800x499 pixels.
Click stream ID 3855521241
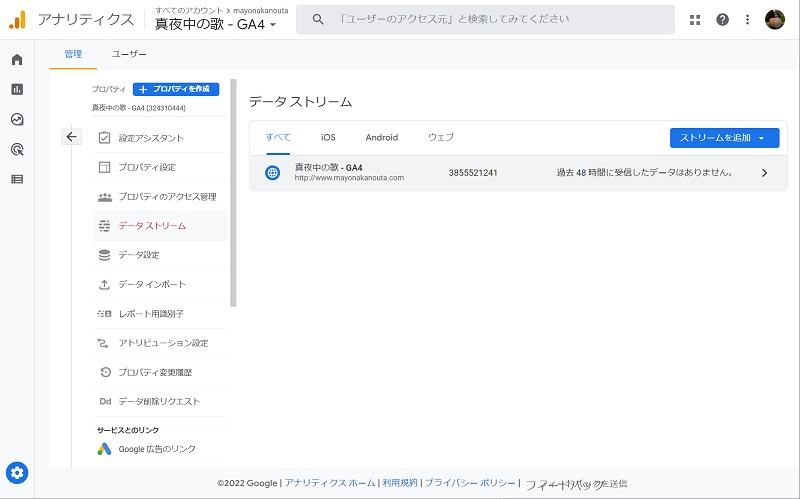(x=473, y=173)
